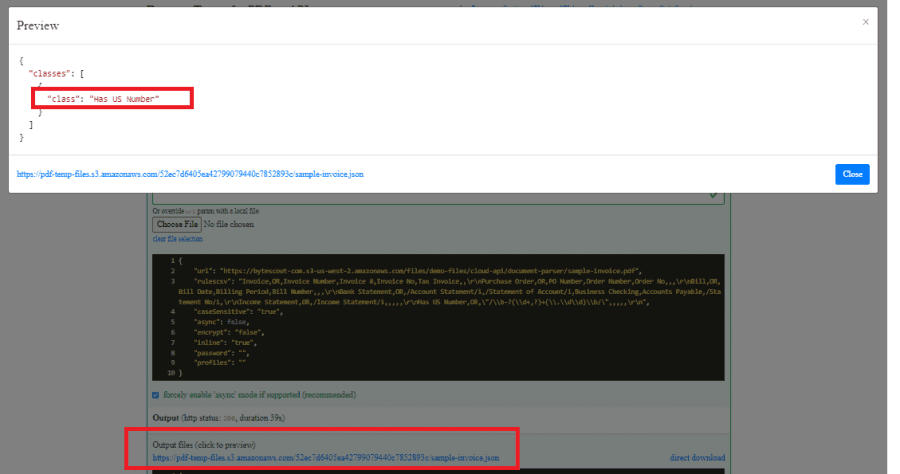Click the "url" line in the code editor
Viewport: 900px width, 474px height.
(x=400, y=271)
